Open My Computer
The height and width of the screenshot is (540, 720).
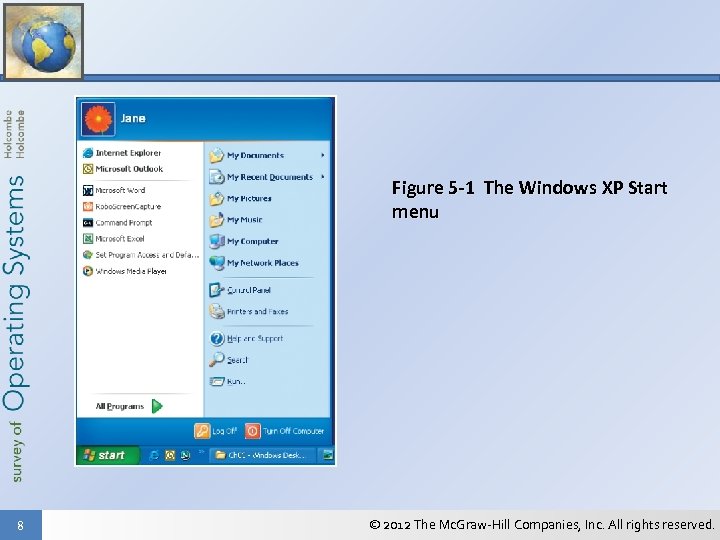point(244,241)
